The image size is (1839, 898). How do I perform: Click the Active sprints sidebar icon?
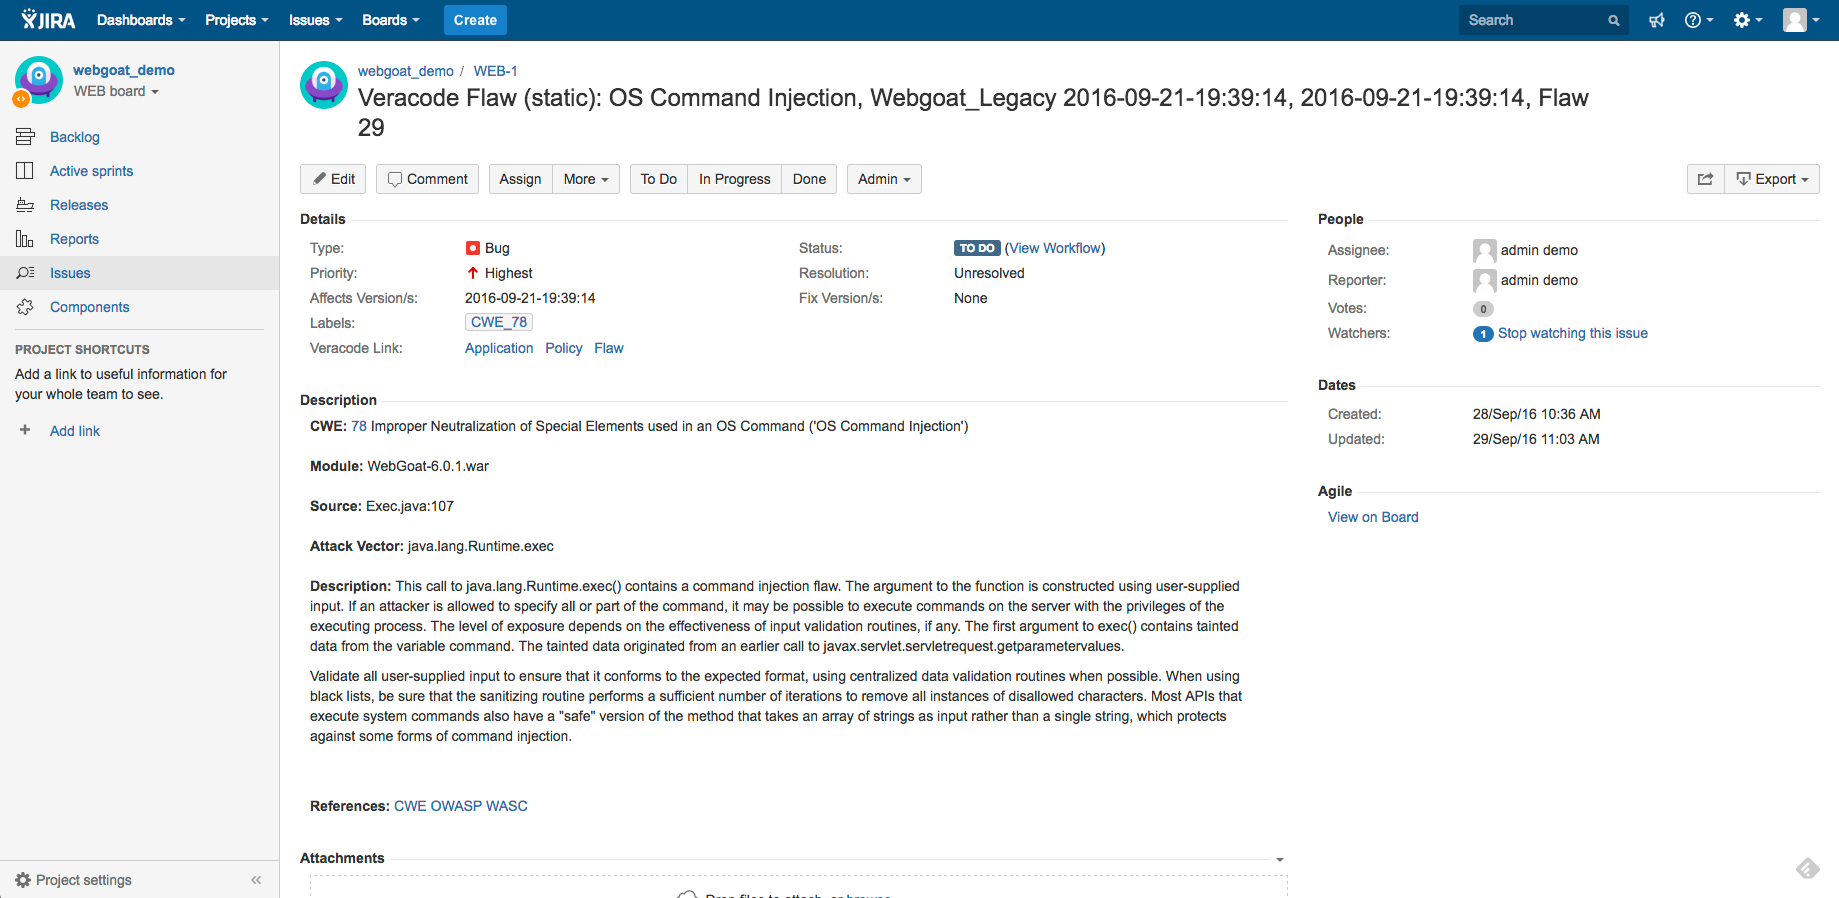point(25,171)
